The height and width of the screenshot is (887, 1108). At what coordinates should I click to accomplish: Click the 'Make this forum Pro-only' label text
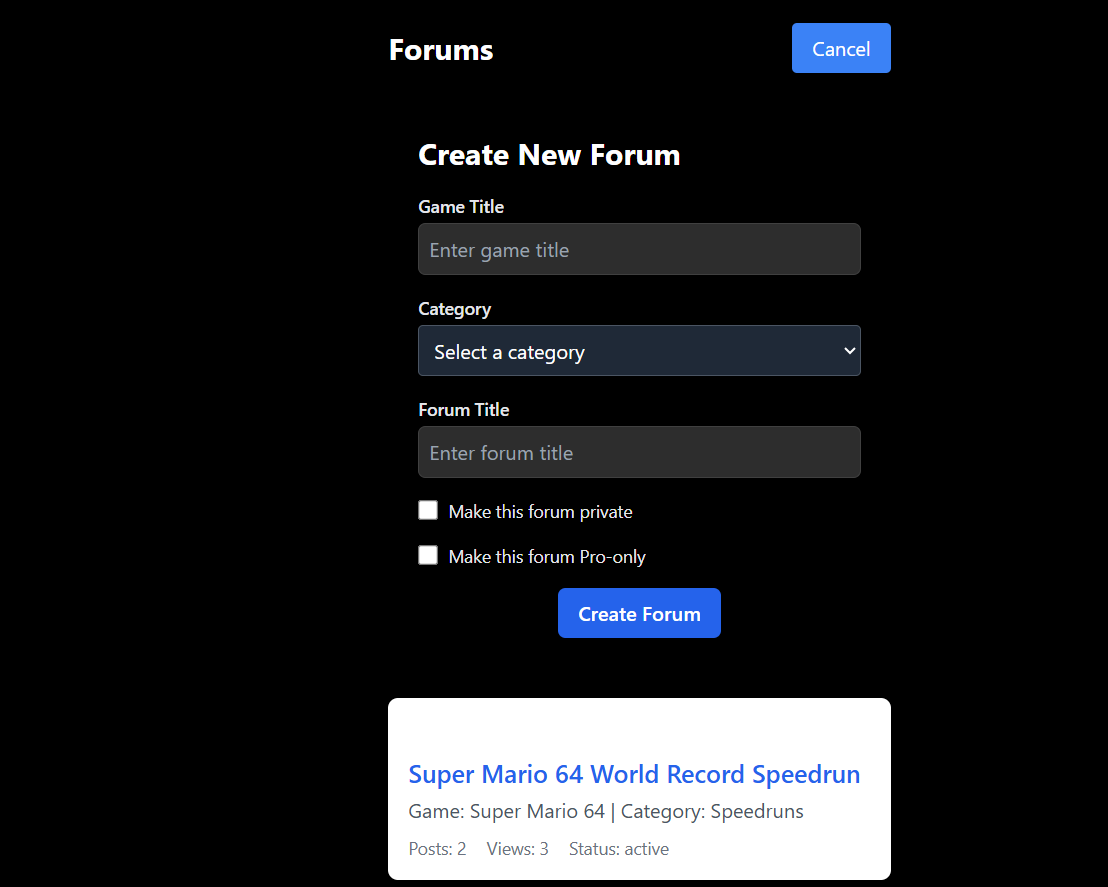tap(547, 557)
